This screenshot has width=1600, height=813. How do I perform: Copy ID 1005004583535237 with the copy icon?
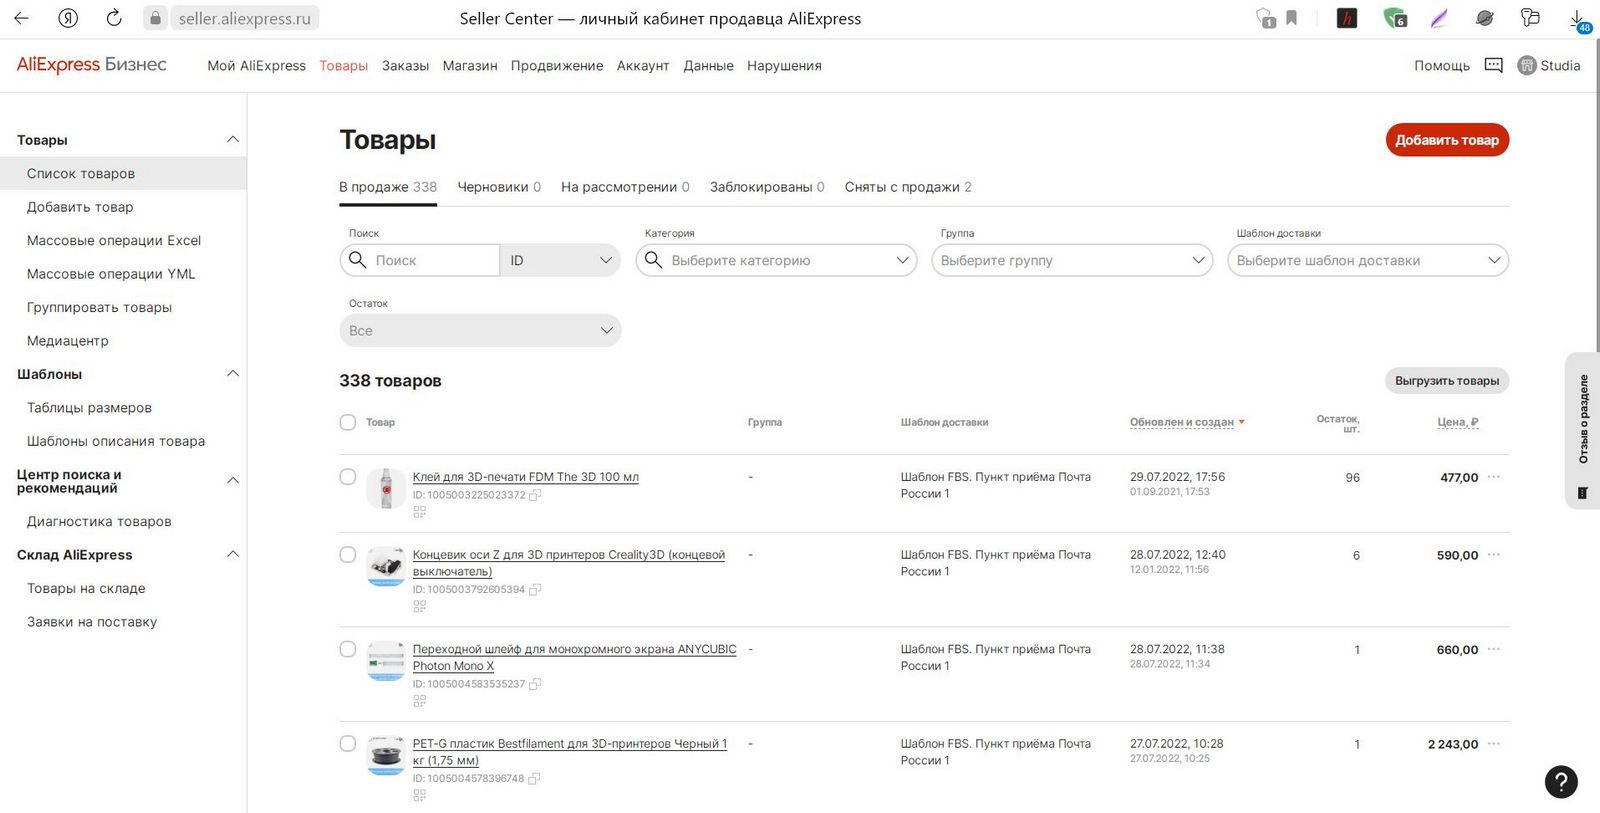[x=535, y=684]
